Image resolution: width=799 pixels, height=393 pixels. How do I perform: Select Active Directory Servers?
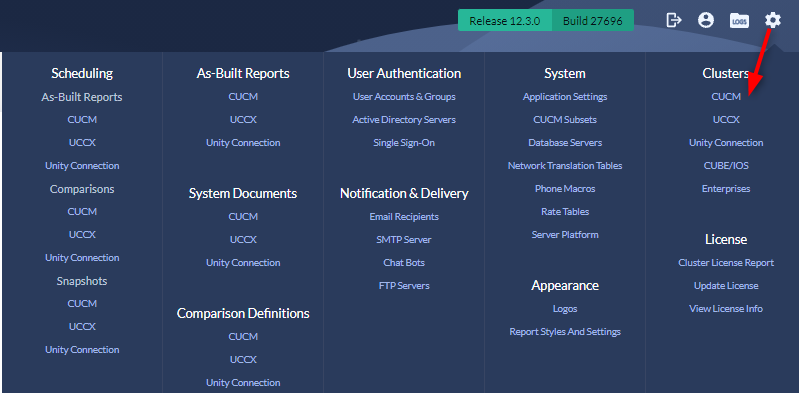point(404,119)
